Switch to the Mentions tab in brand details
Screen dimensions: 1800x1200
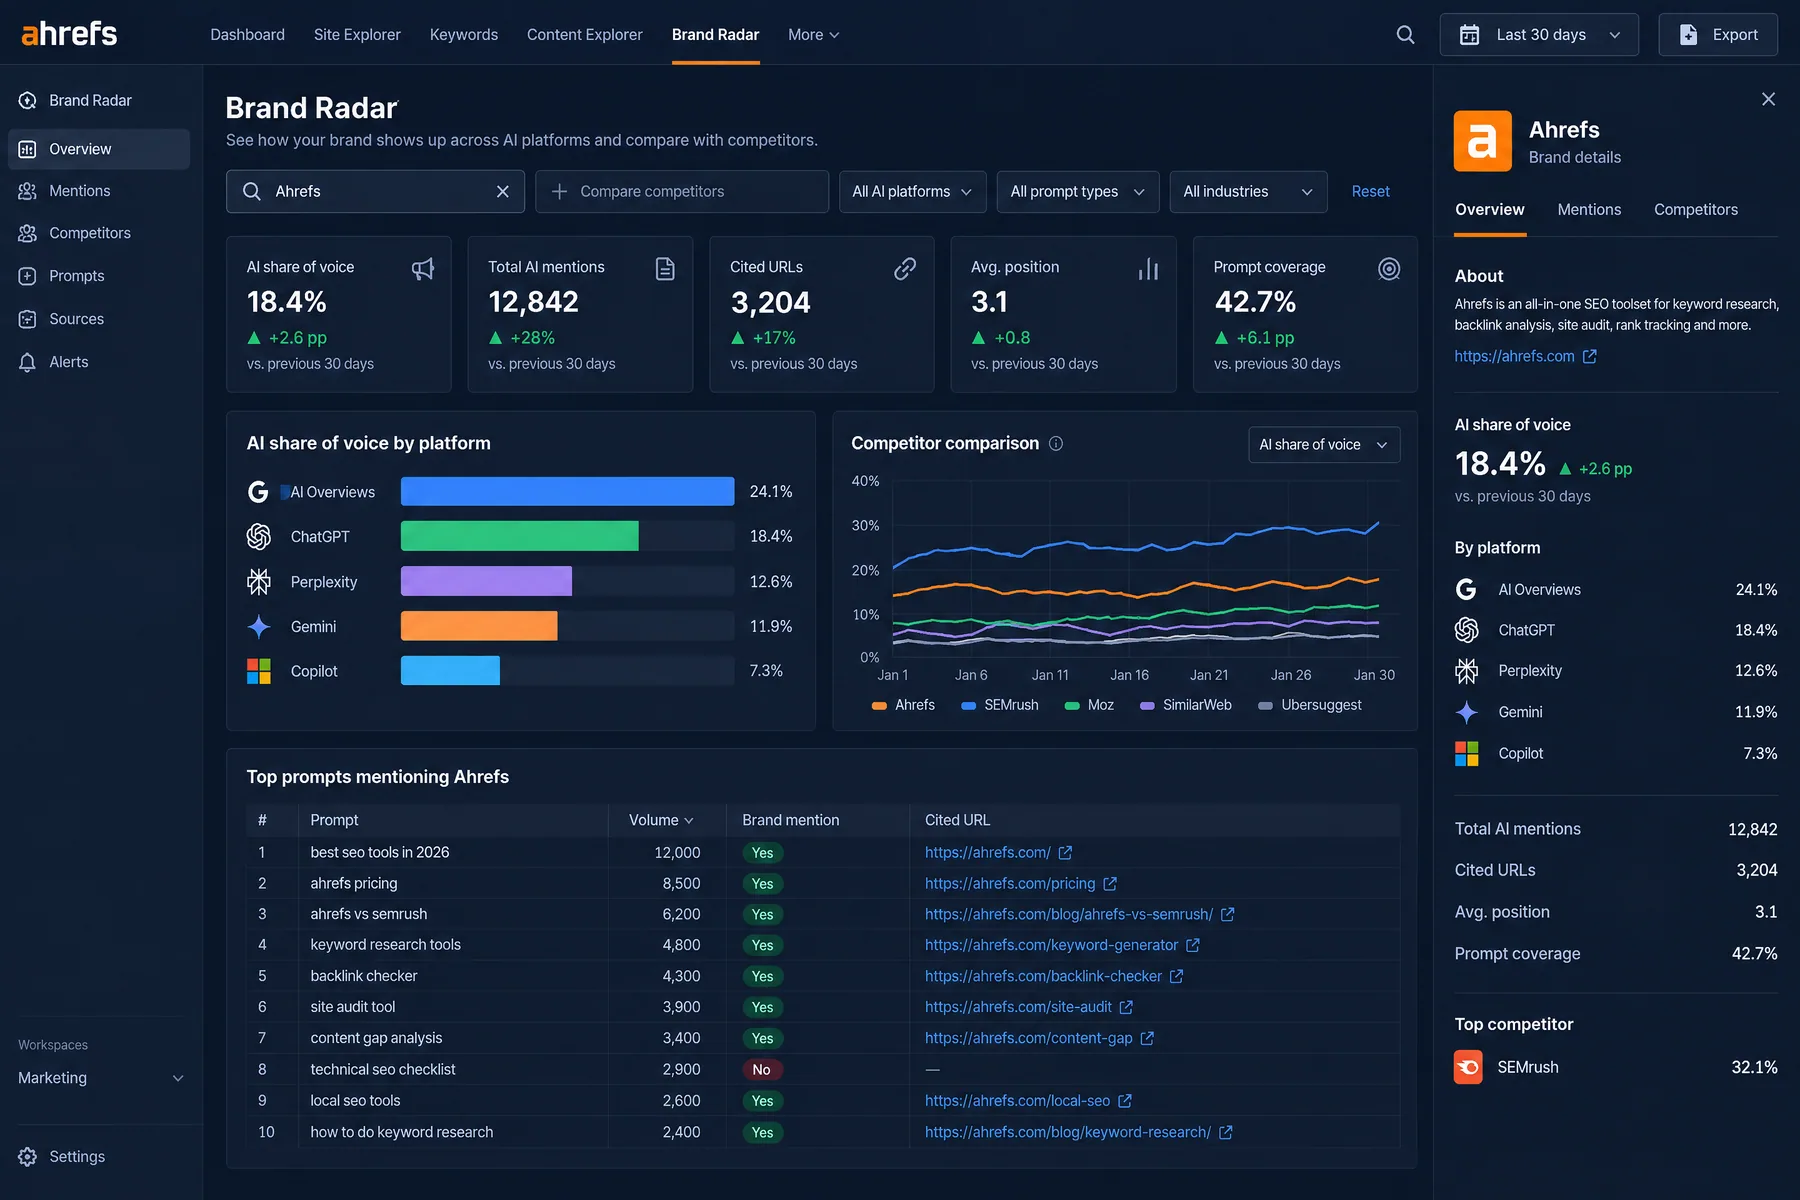click(1589, 210)
